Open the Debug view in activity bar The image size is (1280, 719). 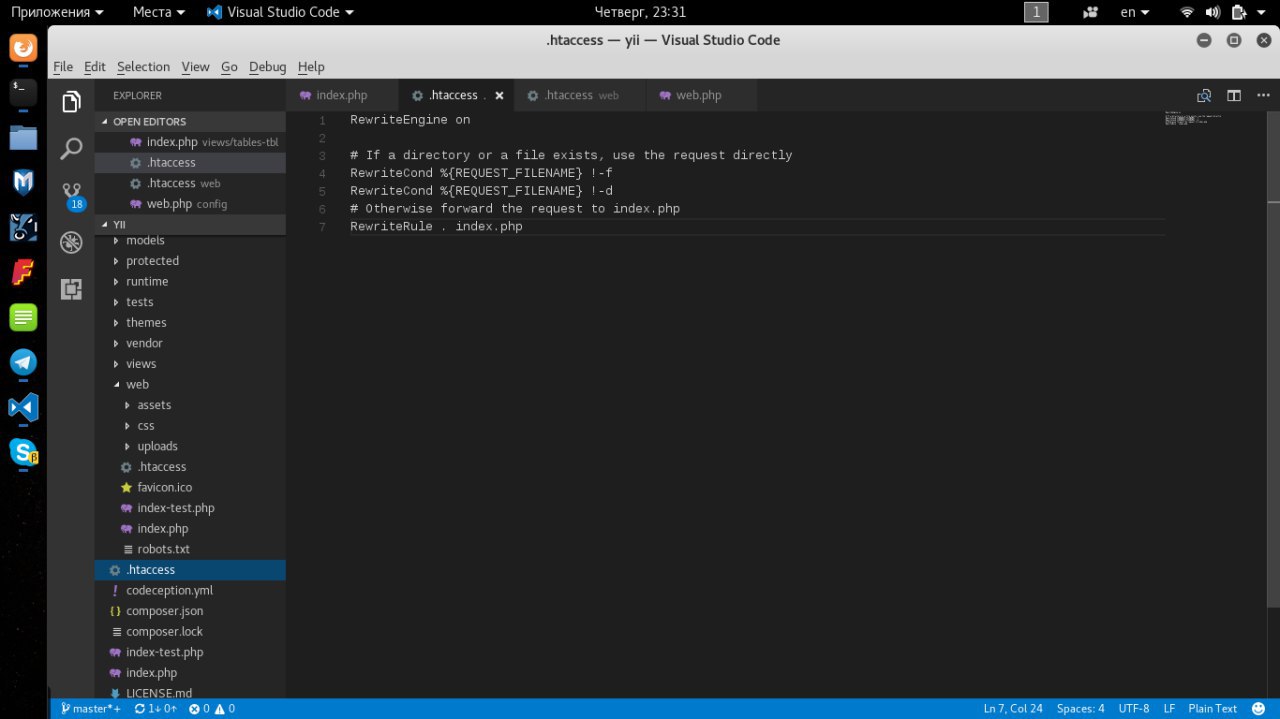pyautogui.click(x=71, y=242)
